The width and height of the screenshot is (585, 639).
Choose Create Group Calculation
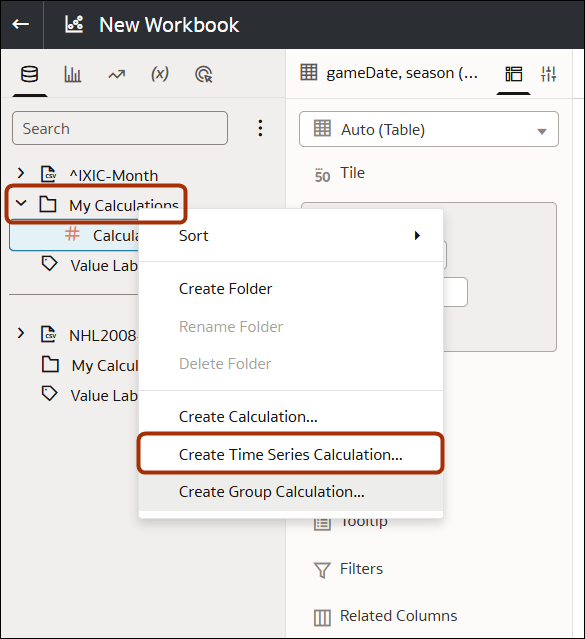[x=291, y=492]
